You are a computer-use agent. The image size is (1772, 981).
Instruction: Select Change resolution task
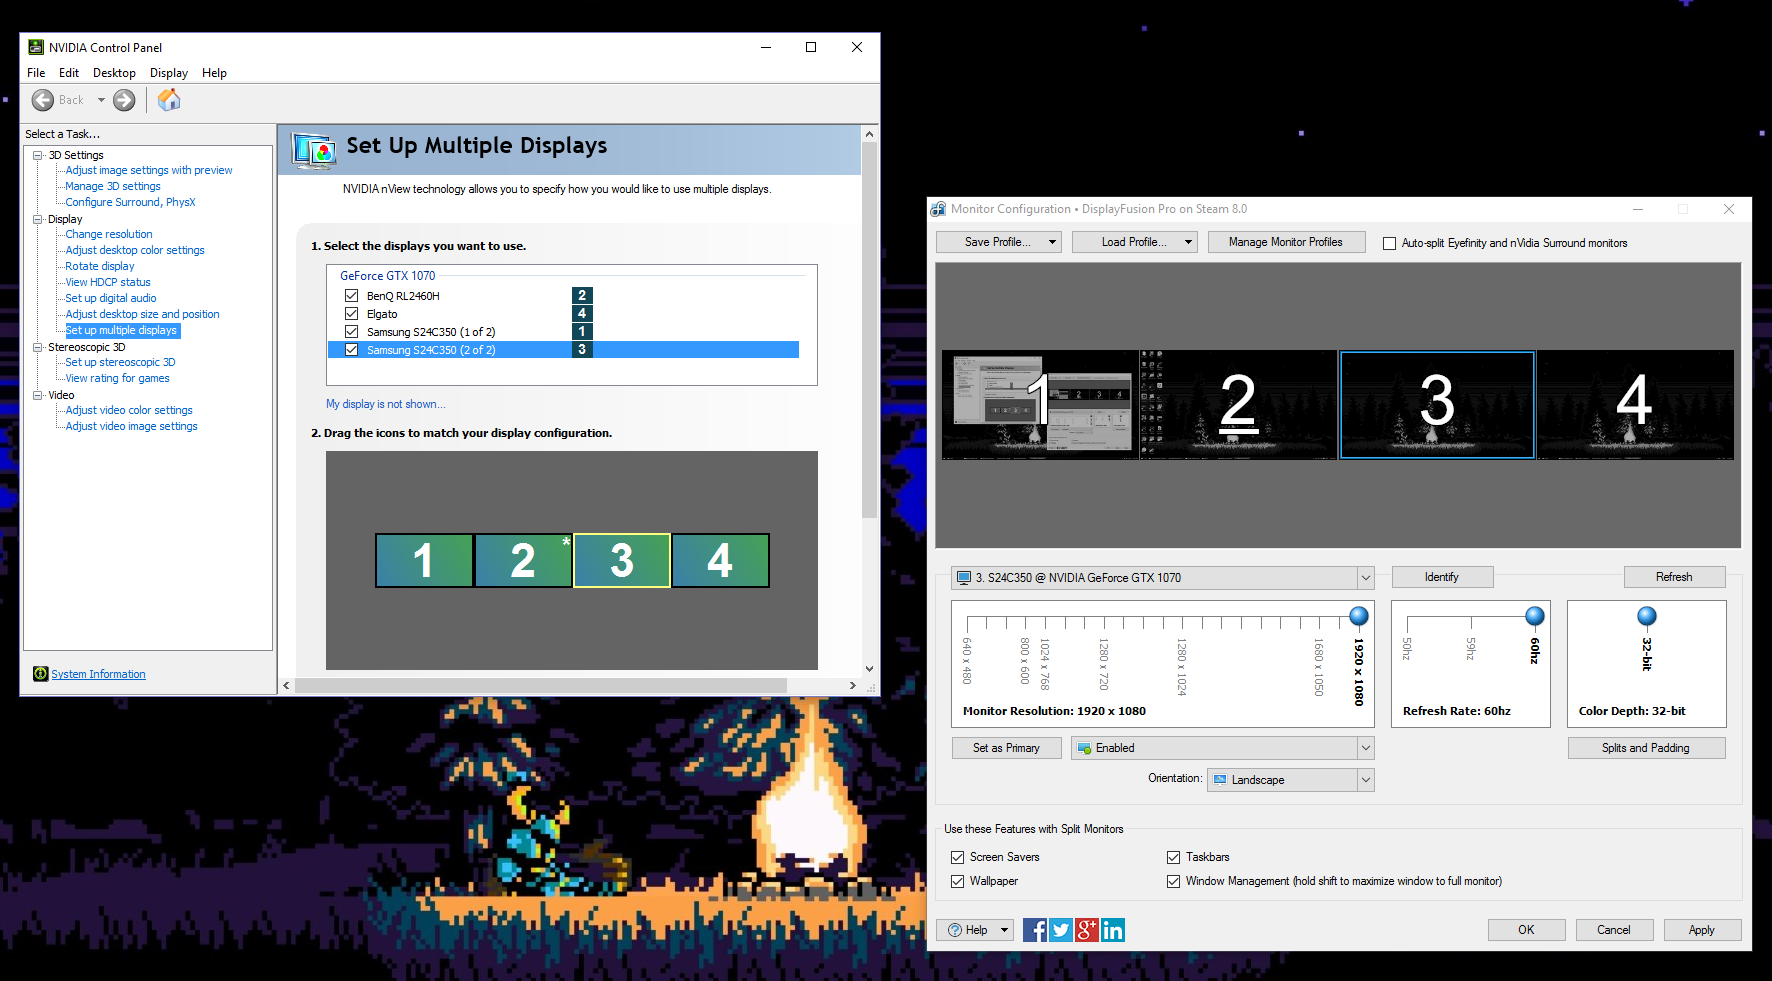pos(109,234)
